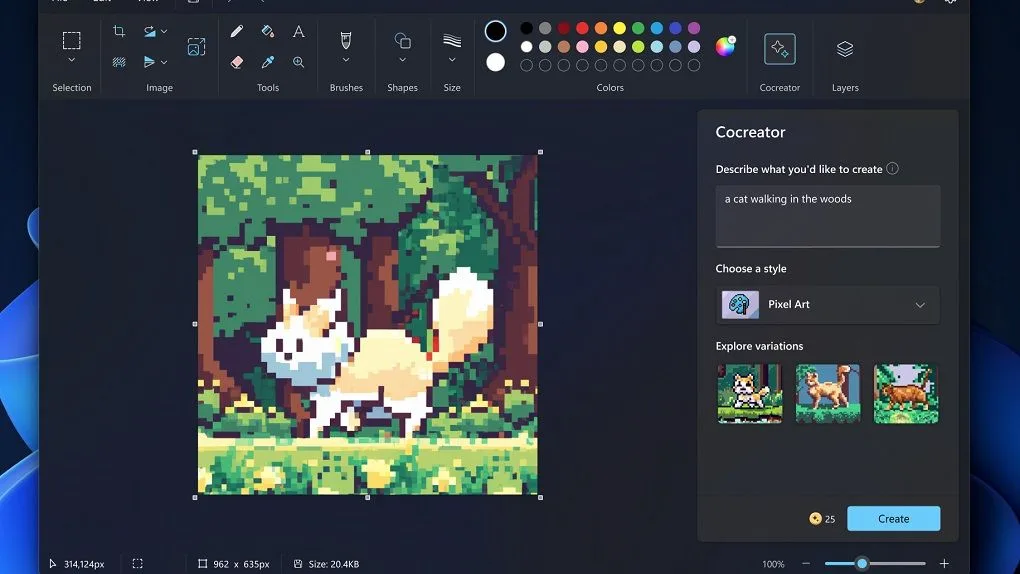
Task: Pick the pink swatch in second row
Action: 582,47
